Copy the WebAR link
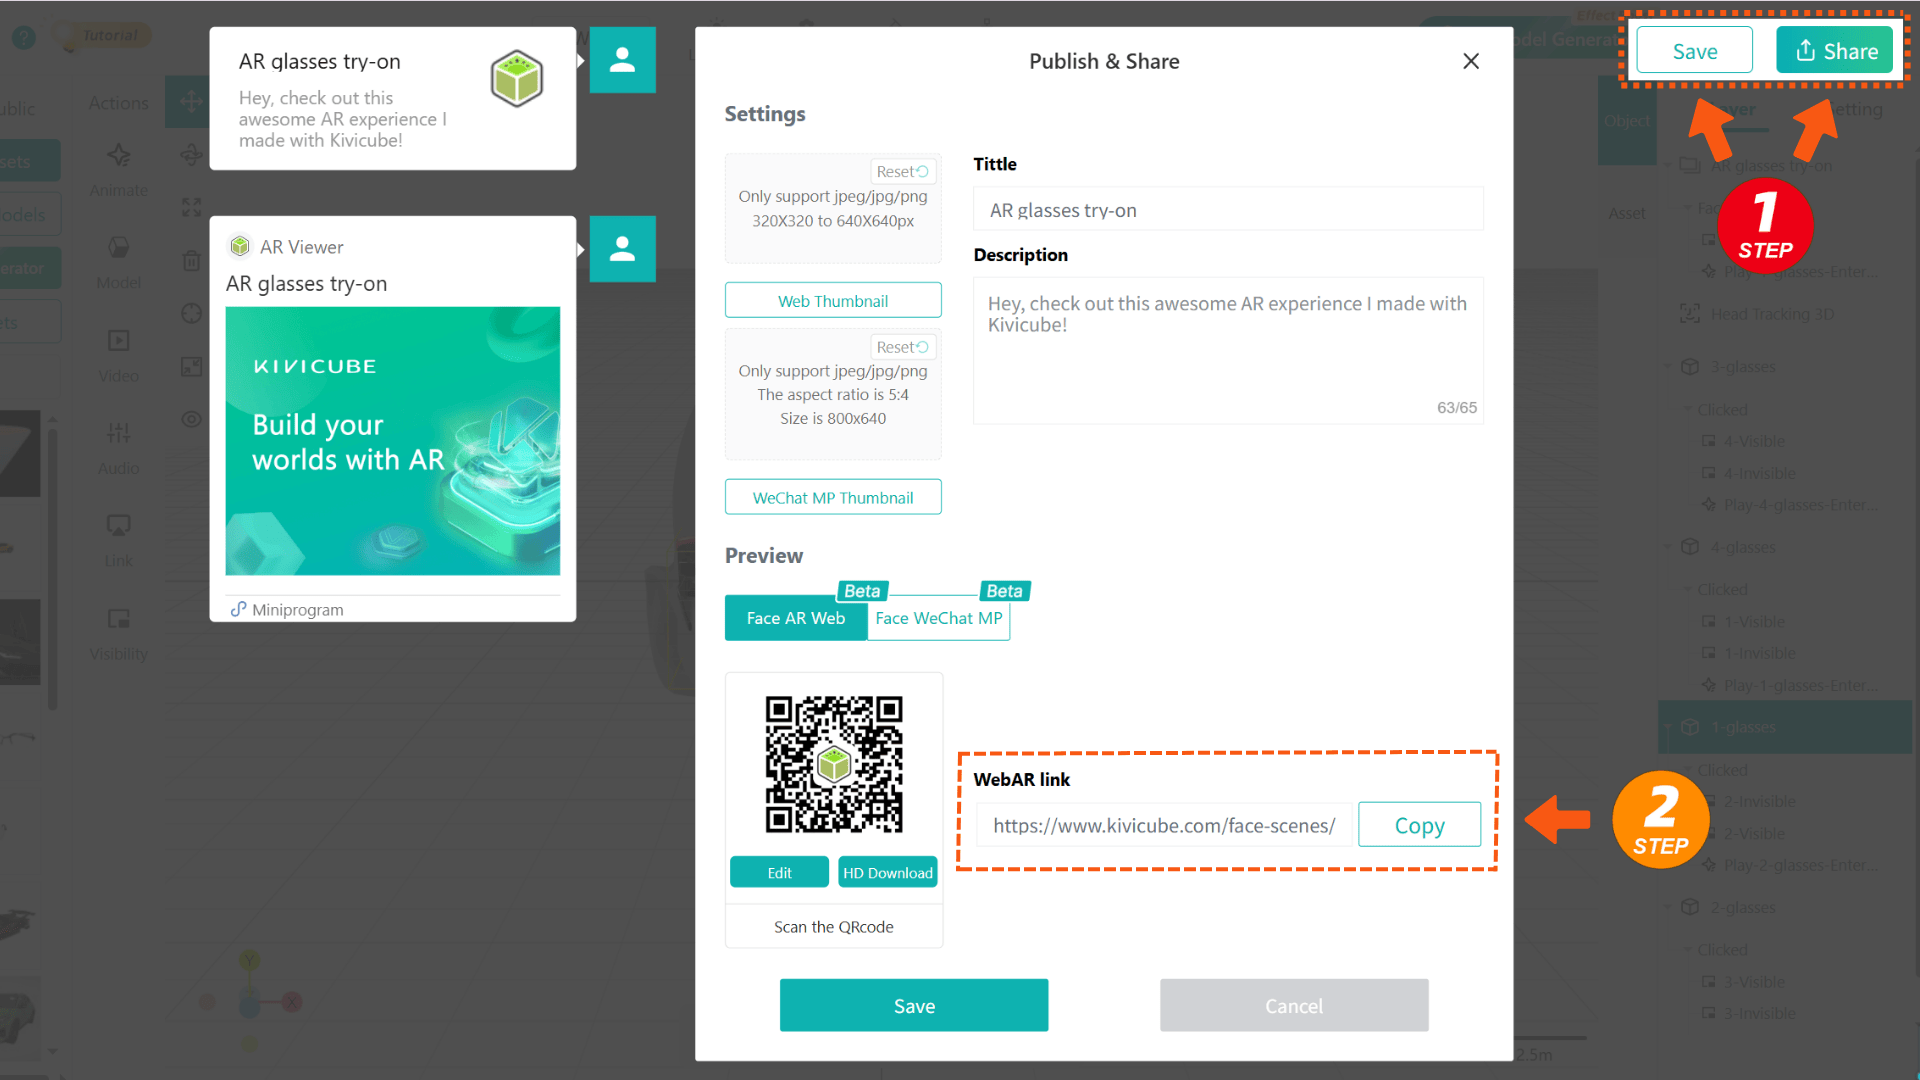Viewport: 1920px width, 1080px height. pos(1419,825)
